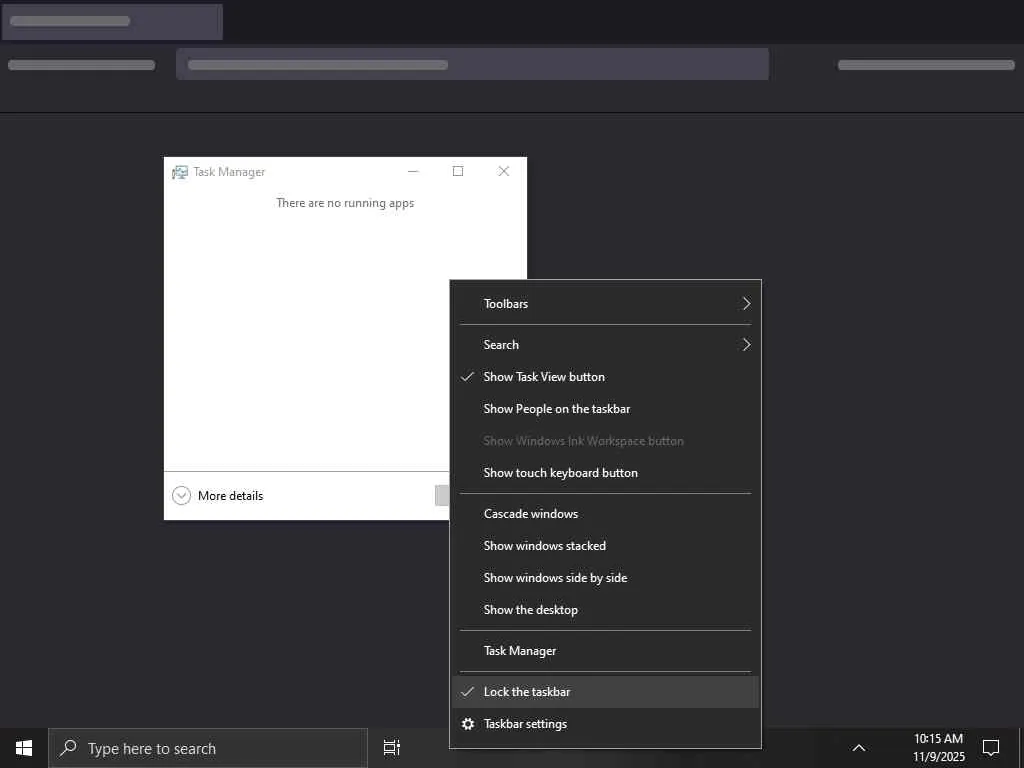This screenshot has width=1024, height=768.
Task: Show hidden system tray icons
Action: (x=859, y=748)
